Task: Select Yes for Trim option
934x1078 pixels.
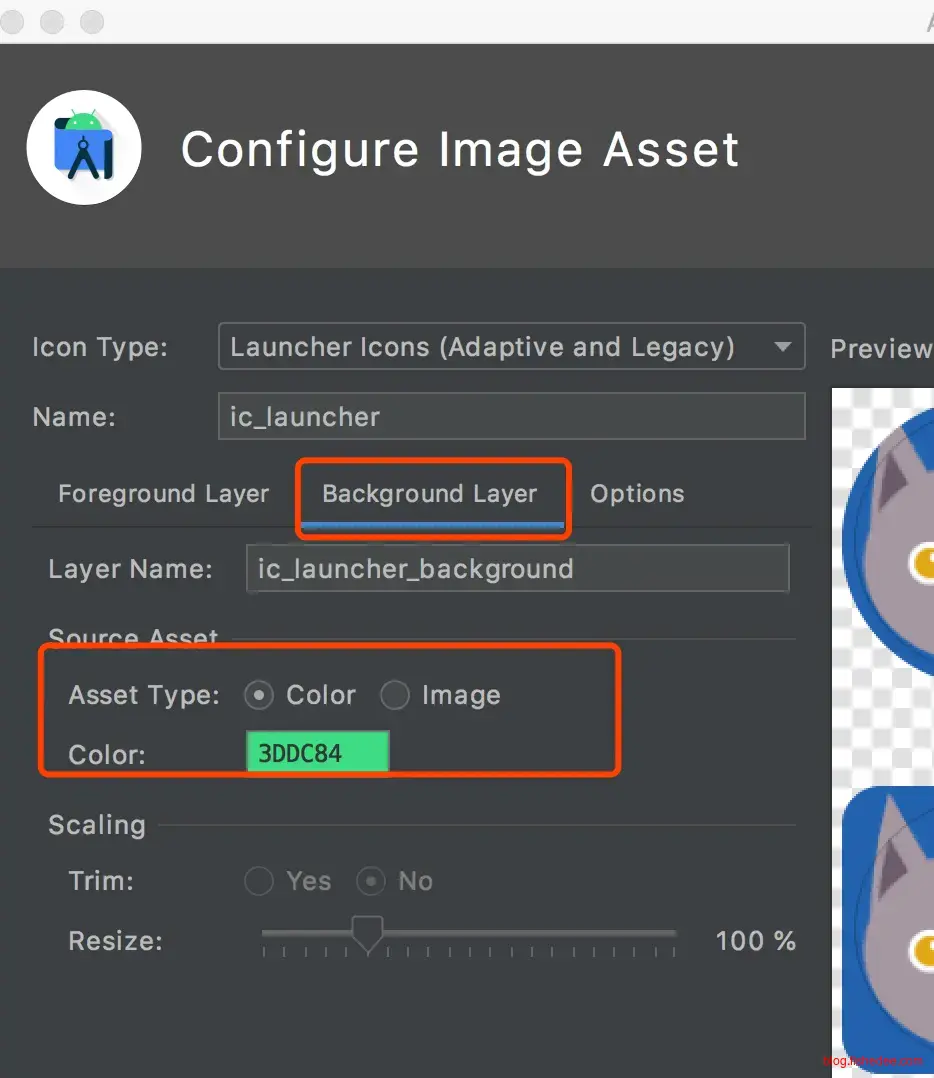Action: coord(259,881)
